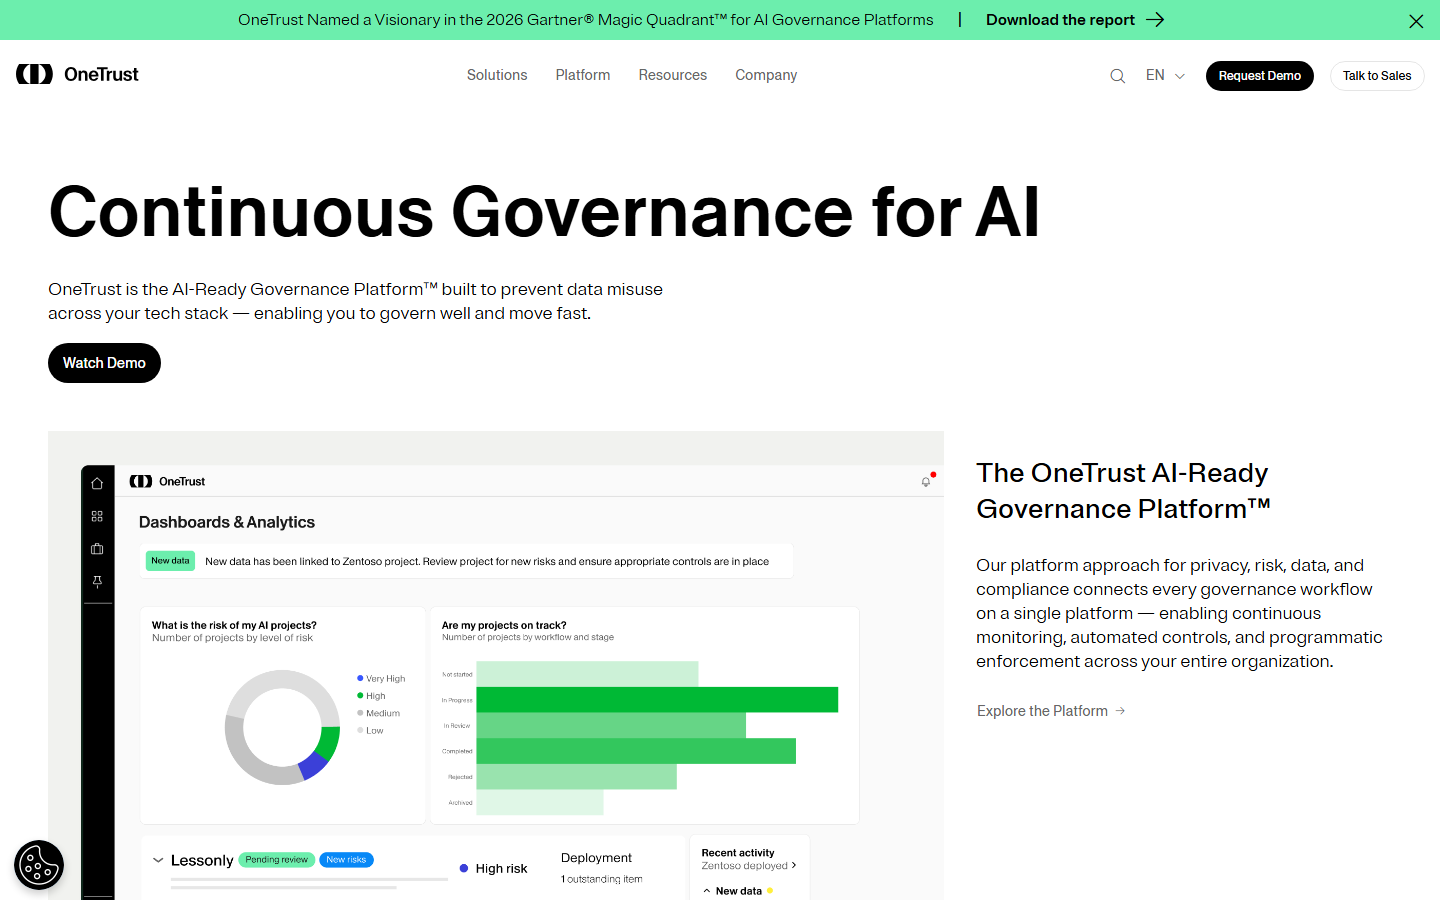Viewport: 1440px width, 900px height.
Task: Open the Company menu
Action: click(766, 75)
